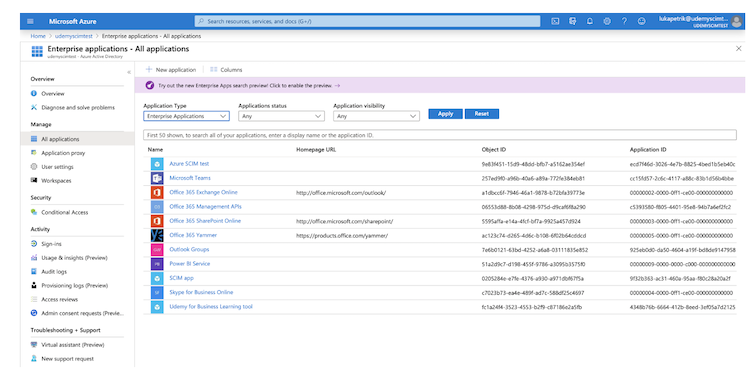Click the Apply filter button
This screenshot has height=380, width=750.
click(x=445, y=114)
